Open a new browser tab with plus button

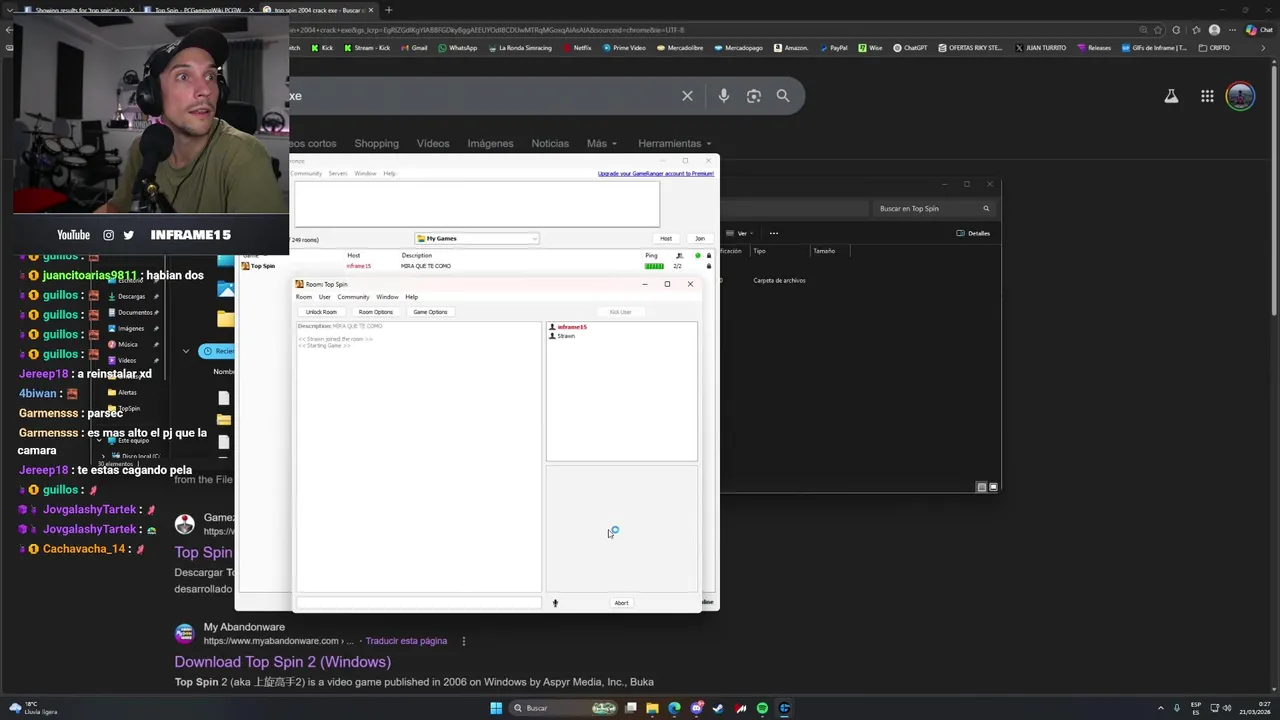[x=388, y=10]
